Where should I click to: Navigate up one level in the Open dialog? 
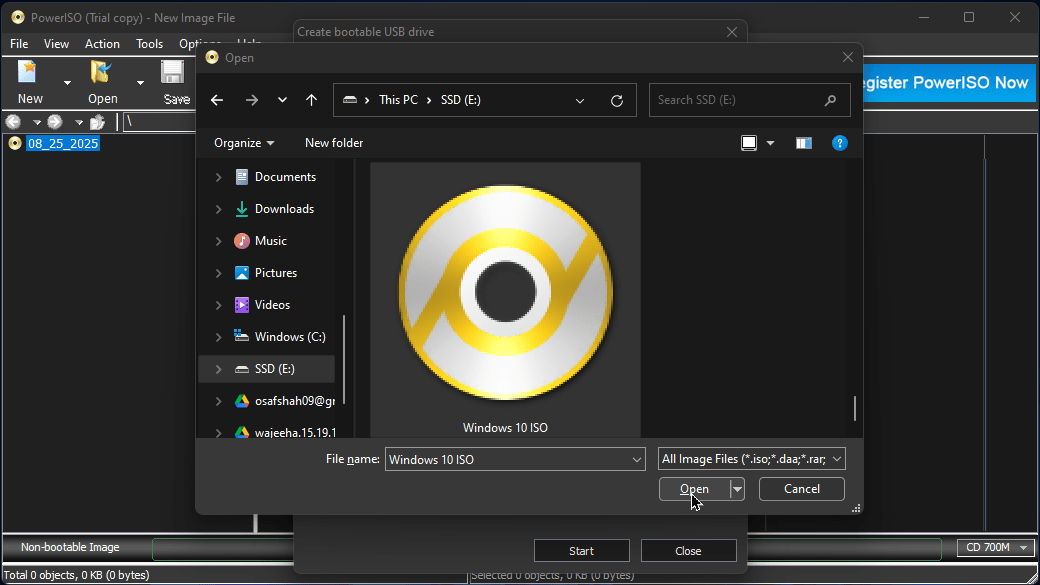click(312, 100)
